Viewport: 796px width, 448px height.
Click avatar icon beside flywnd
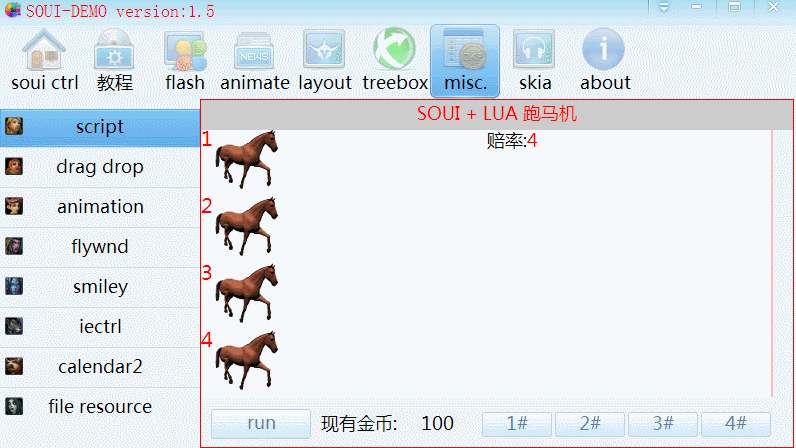(x=14, y=246)
